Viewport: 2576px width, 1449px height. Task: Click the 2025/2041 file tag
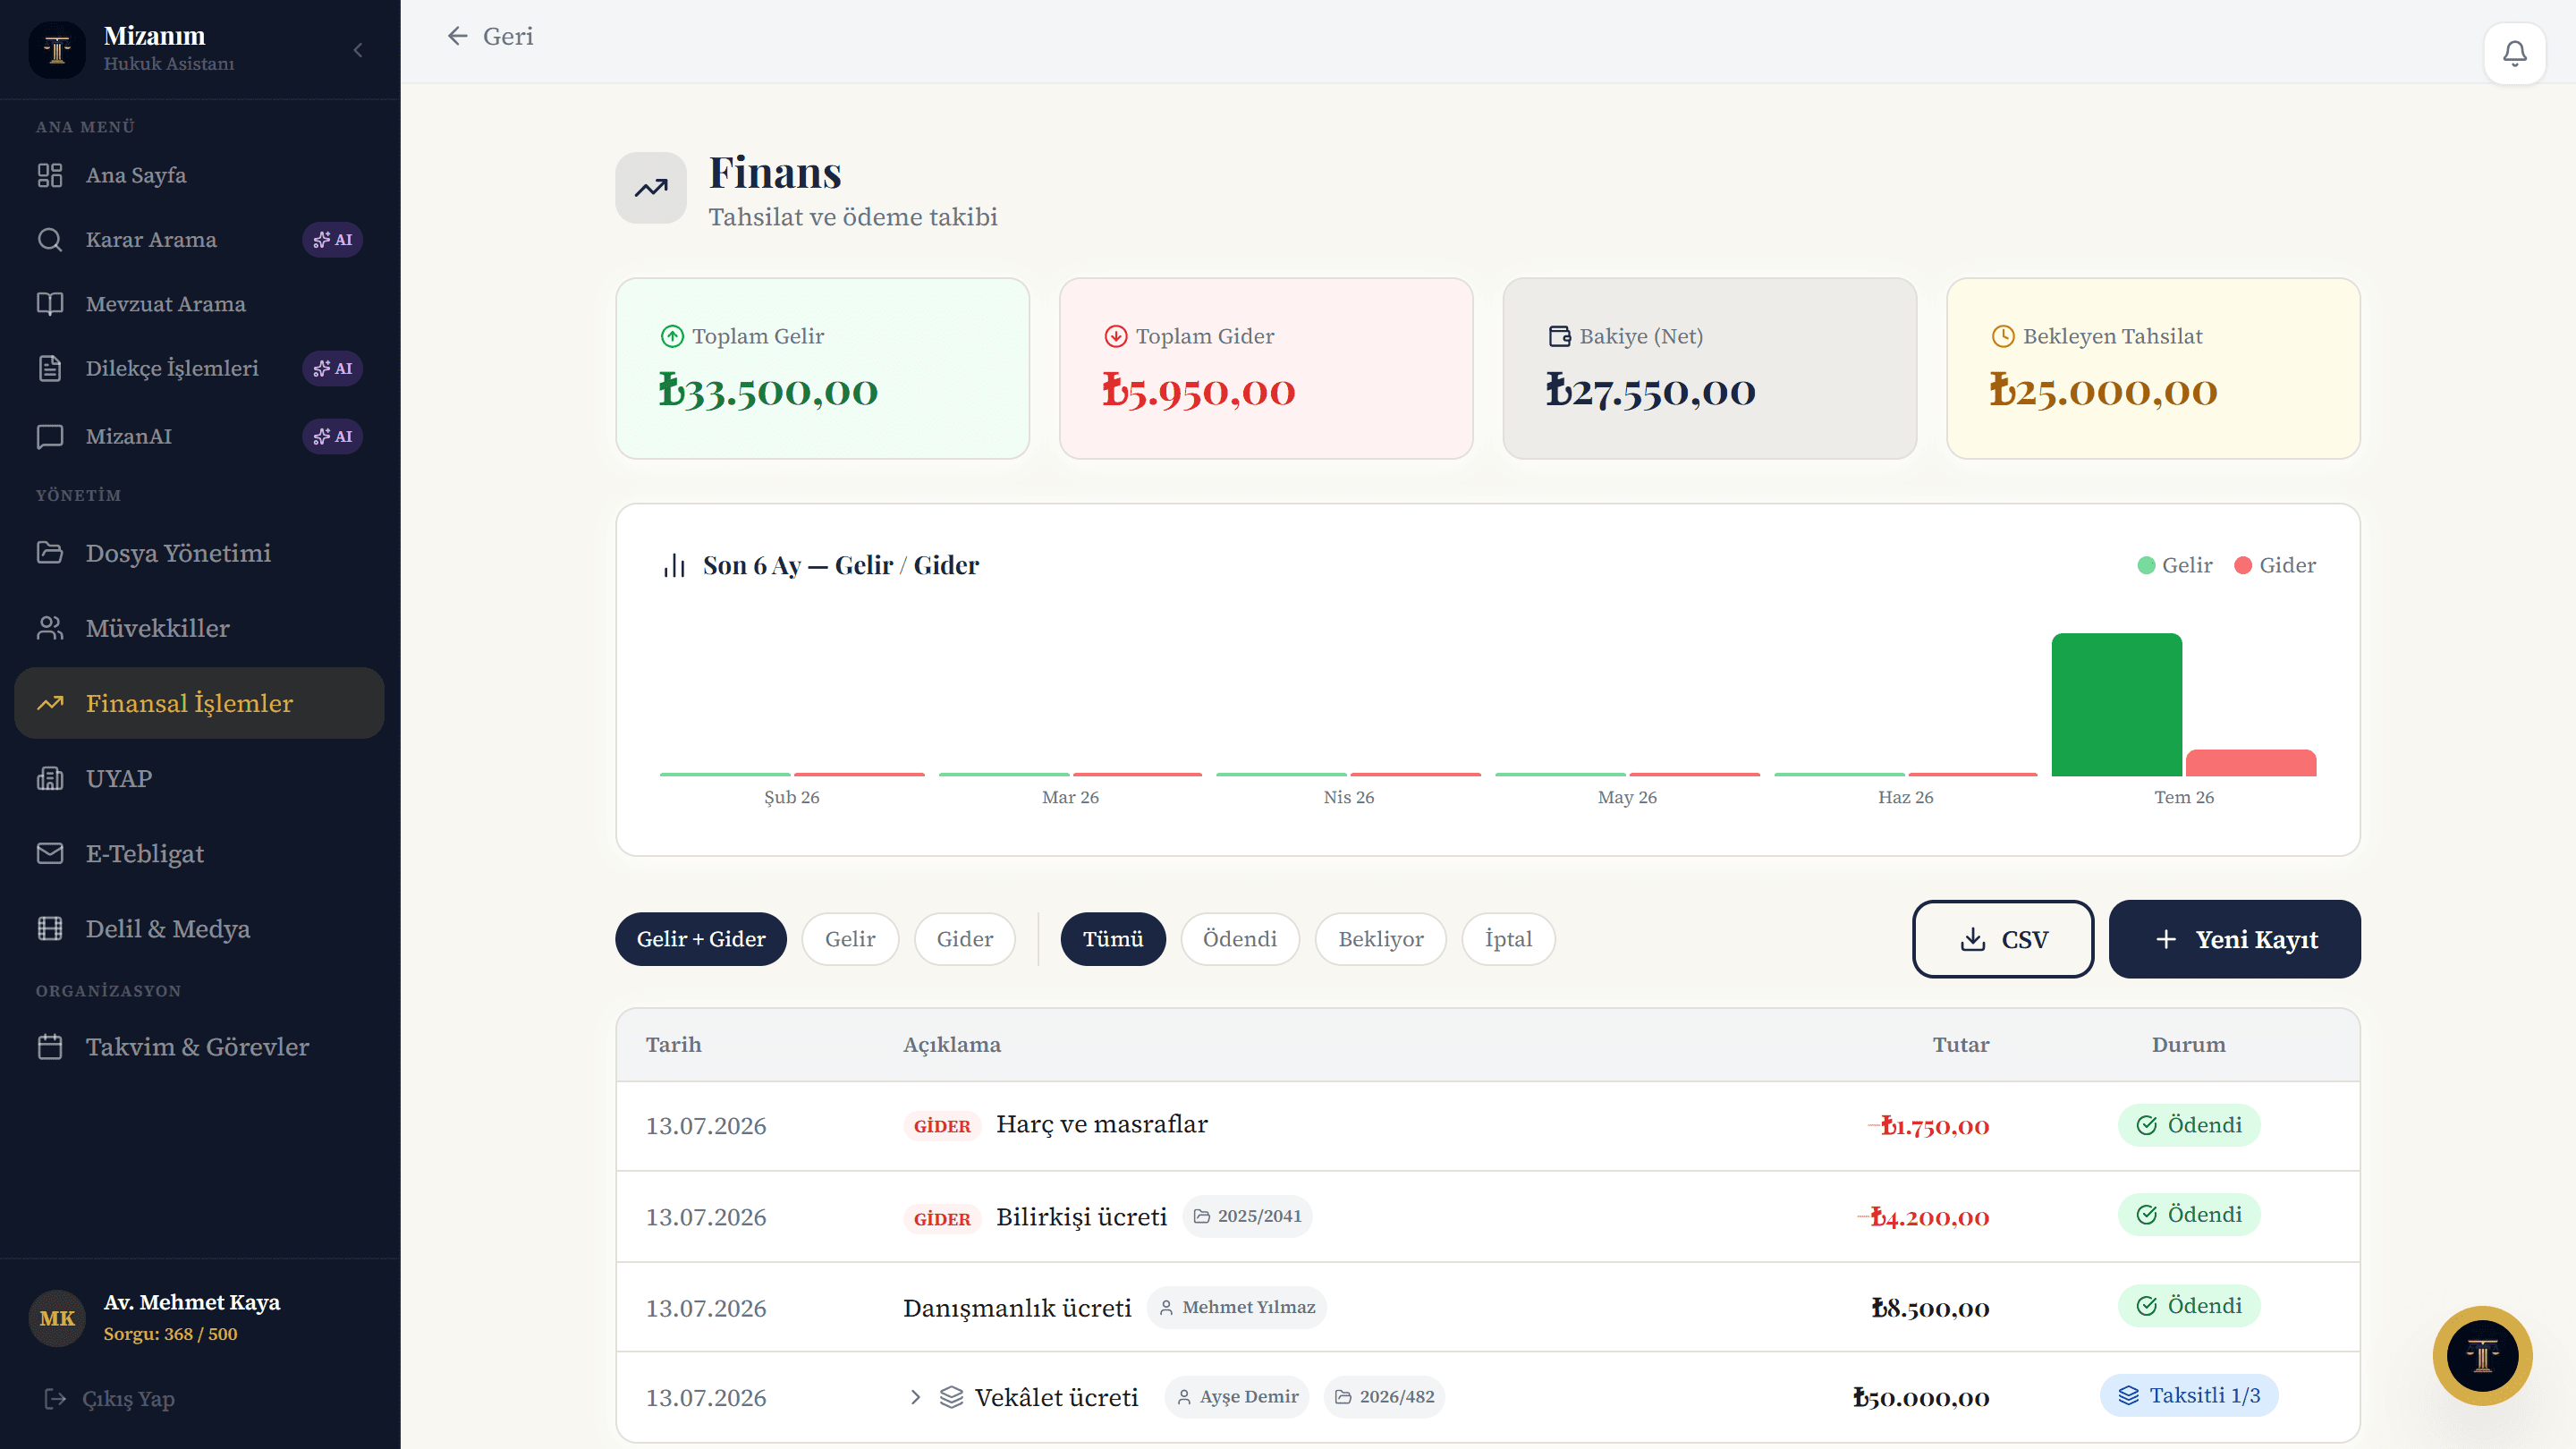click(1247, 1216)
